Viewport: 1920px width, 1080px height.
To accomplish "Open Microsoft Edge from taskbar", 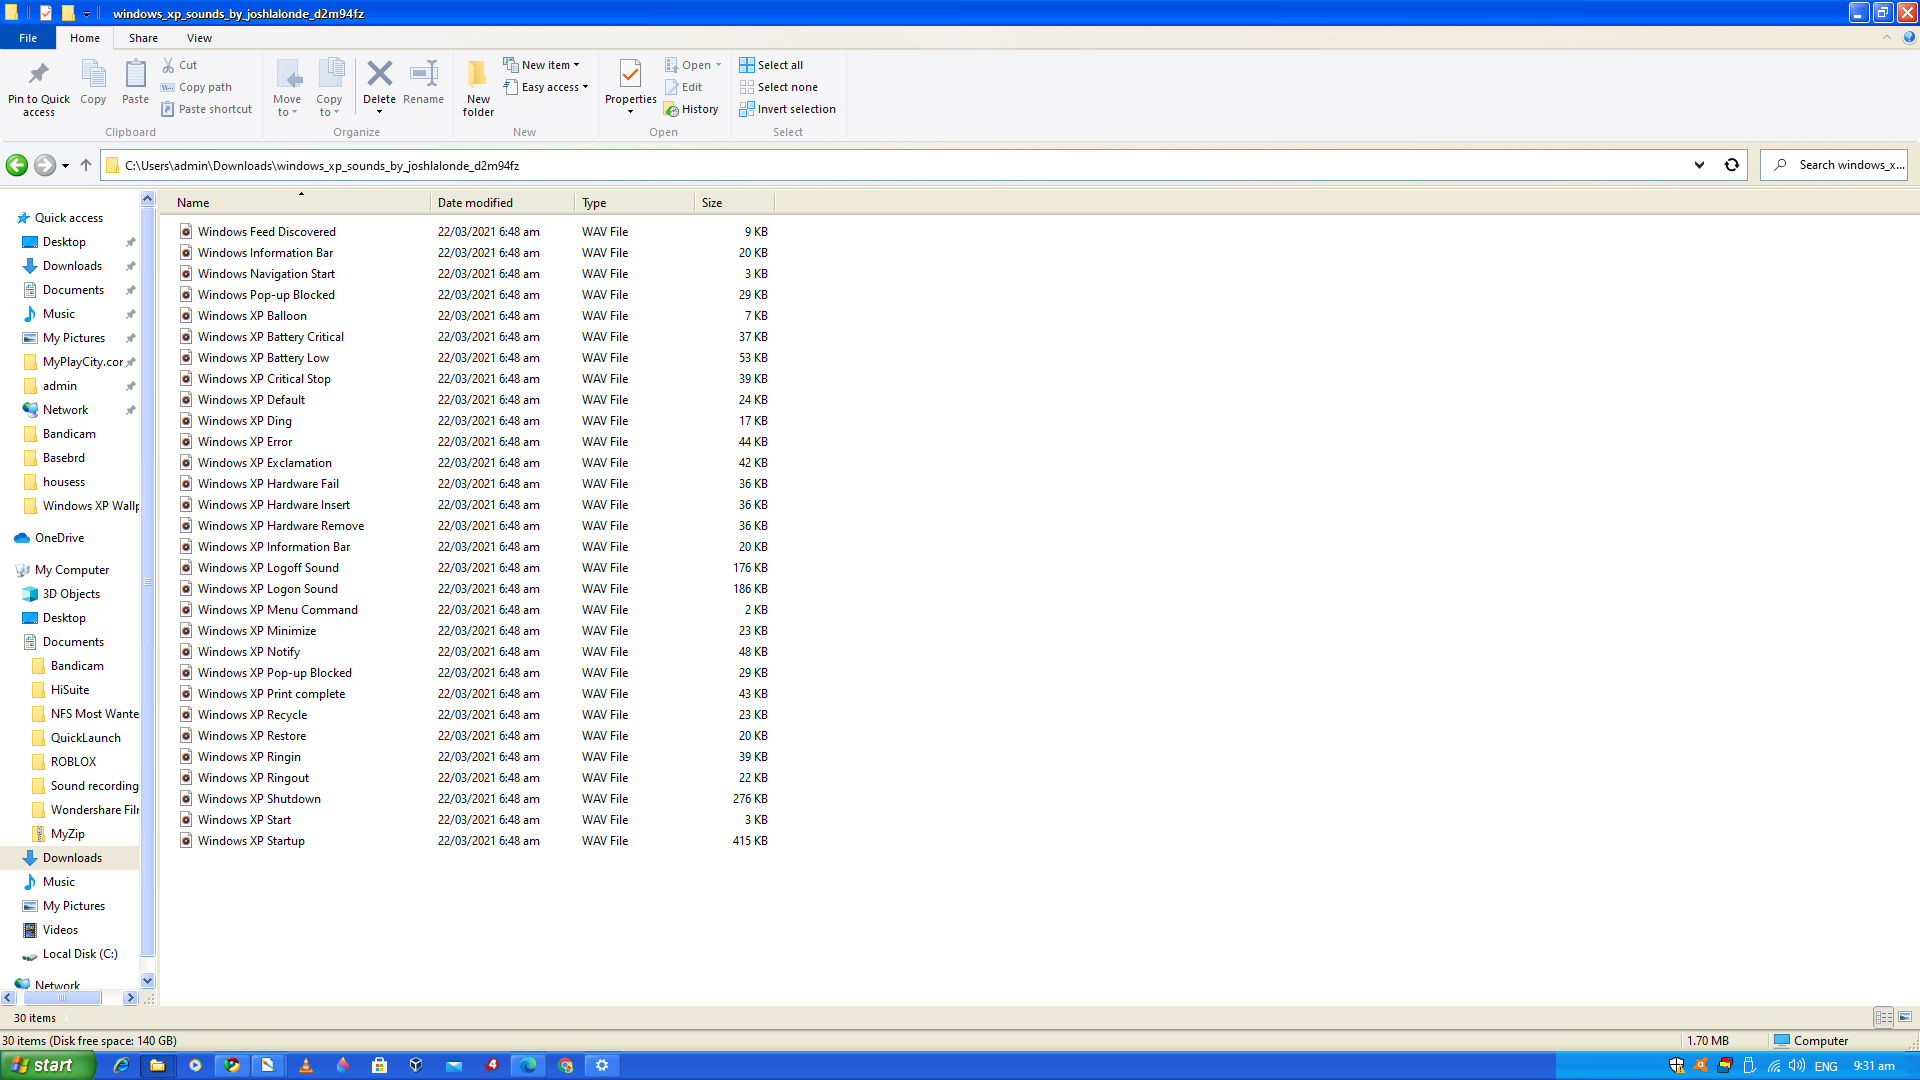I will click(528, 1065).
